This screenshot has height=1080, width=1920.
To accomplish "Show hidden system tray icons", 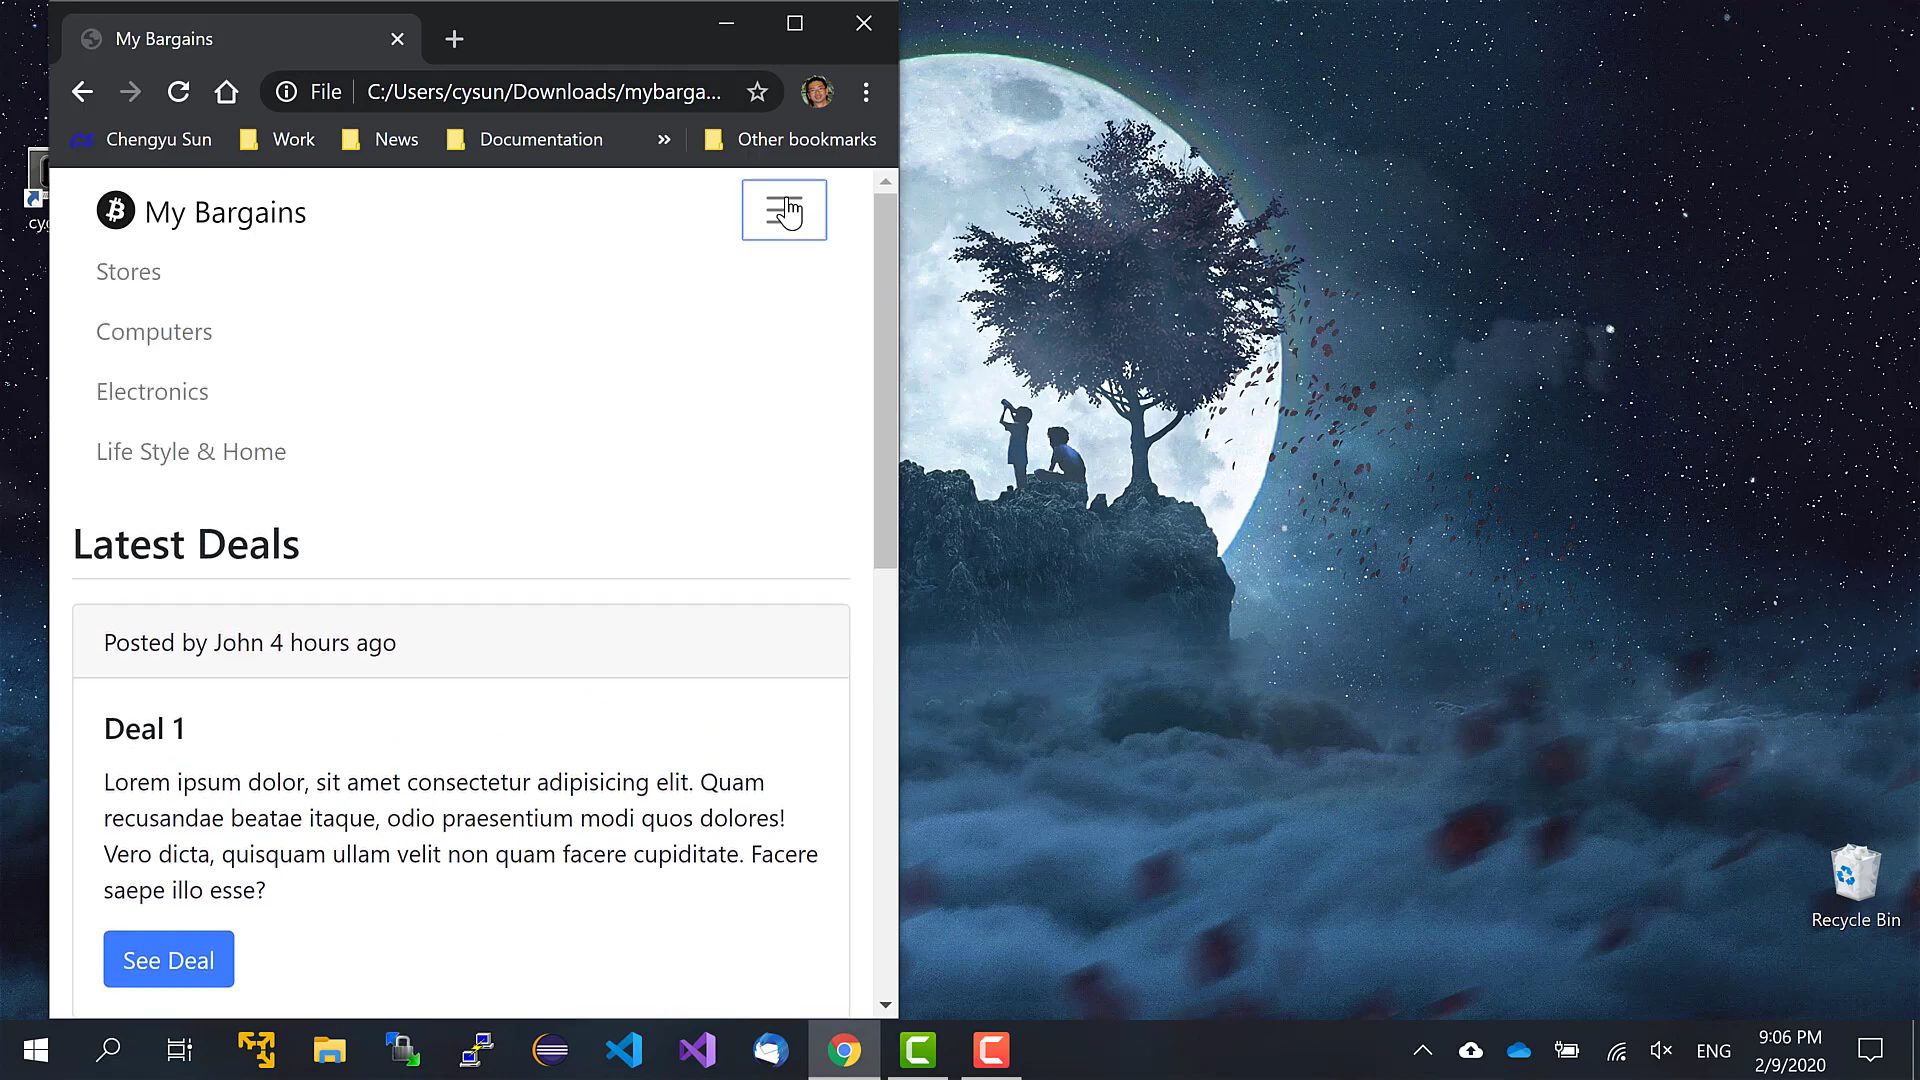I will (1422, 1050).
